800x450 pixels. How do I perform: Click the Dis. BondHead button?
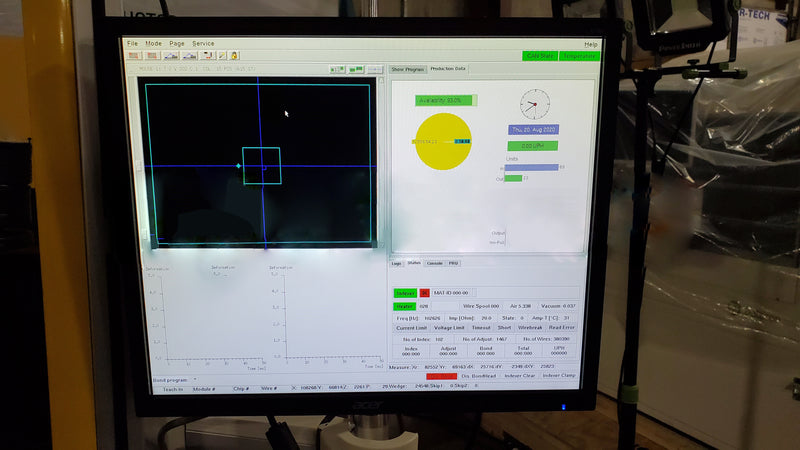coord(479,376)
